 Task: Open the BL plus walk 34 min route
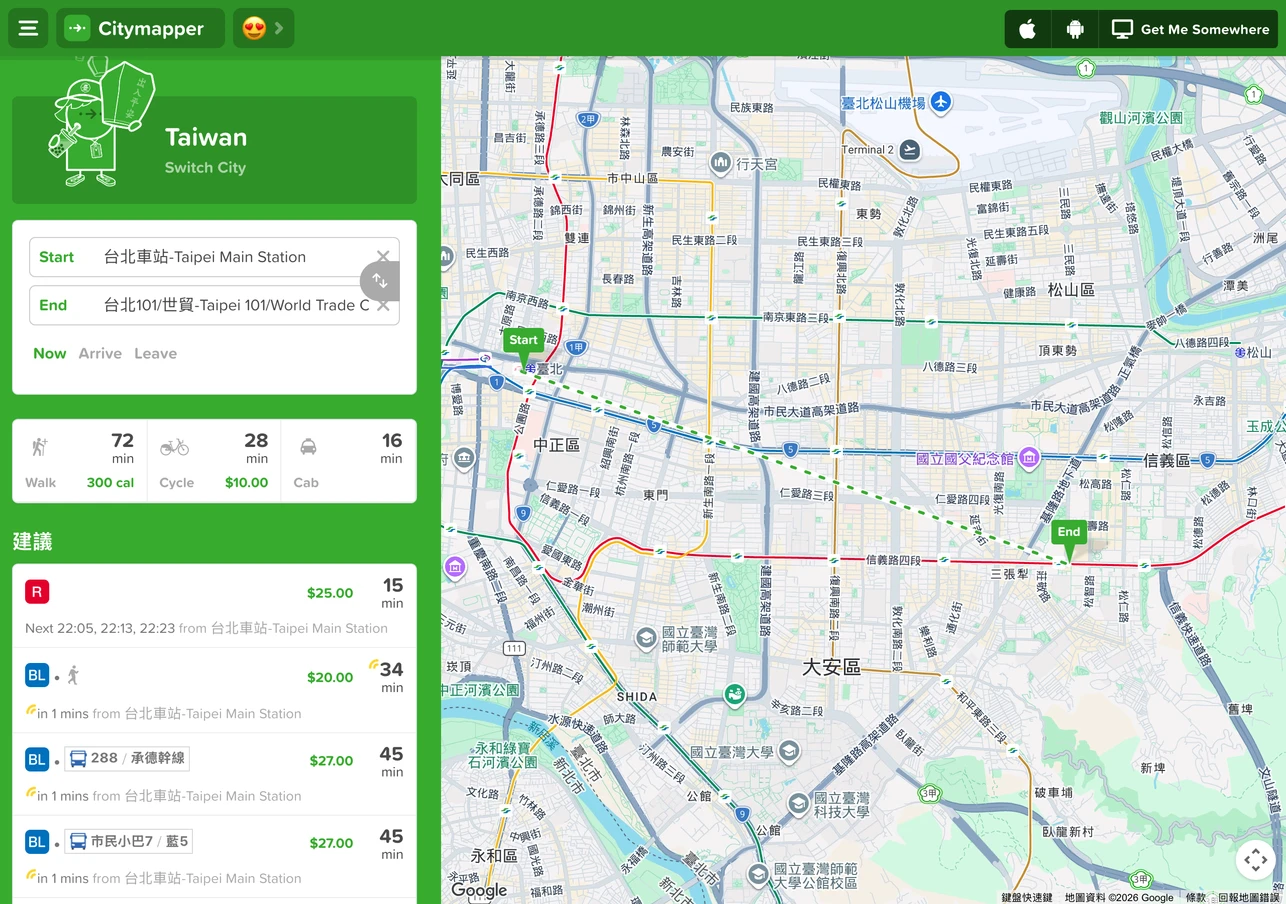coord(214,691)
